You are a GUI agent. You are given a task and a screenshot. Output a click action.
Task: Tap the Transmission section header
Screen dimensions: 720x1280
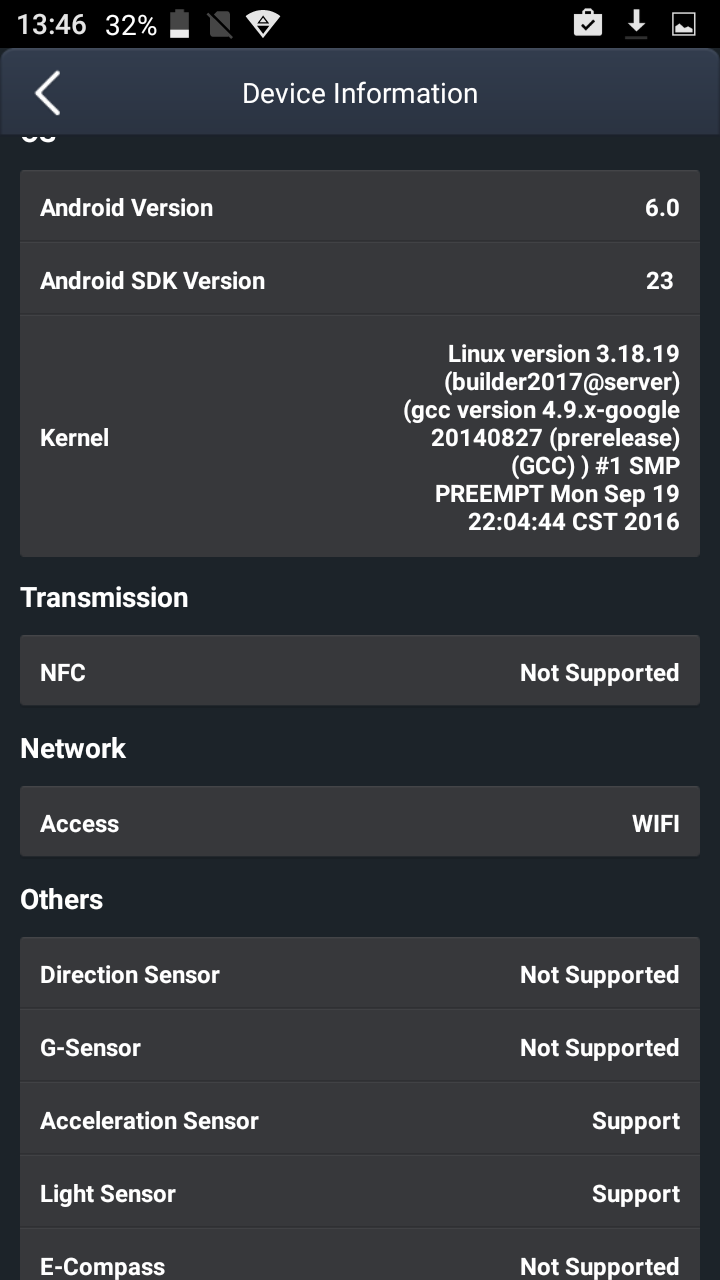click(104, 597)
